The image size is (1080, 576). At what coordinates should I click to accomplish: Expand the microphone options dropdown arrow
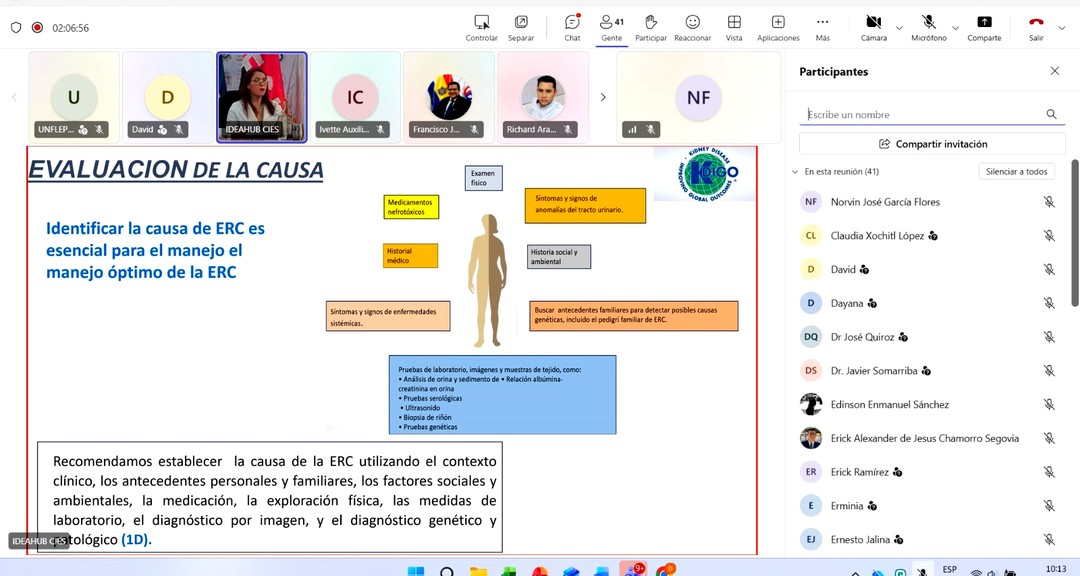click(x=955, y=28)
